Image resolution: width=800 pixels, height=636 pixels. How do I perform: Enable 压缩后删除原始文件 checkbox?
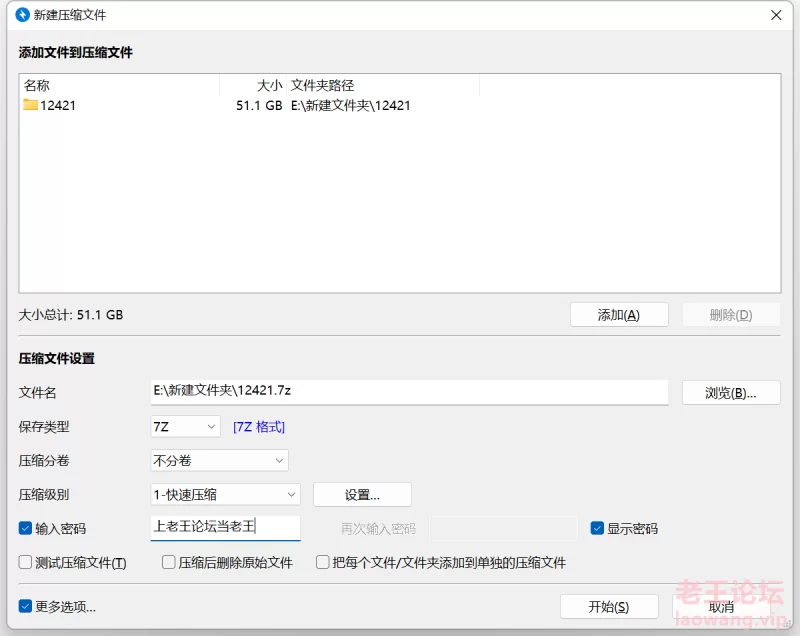click(168, 562)
